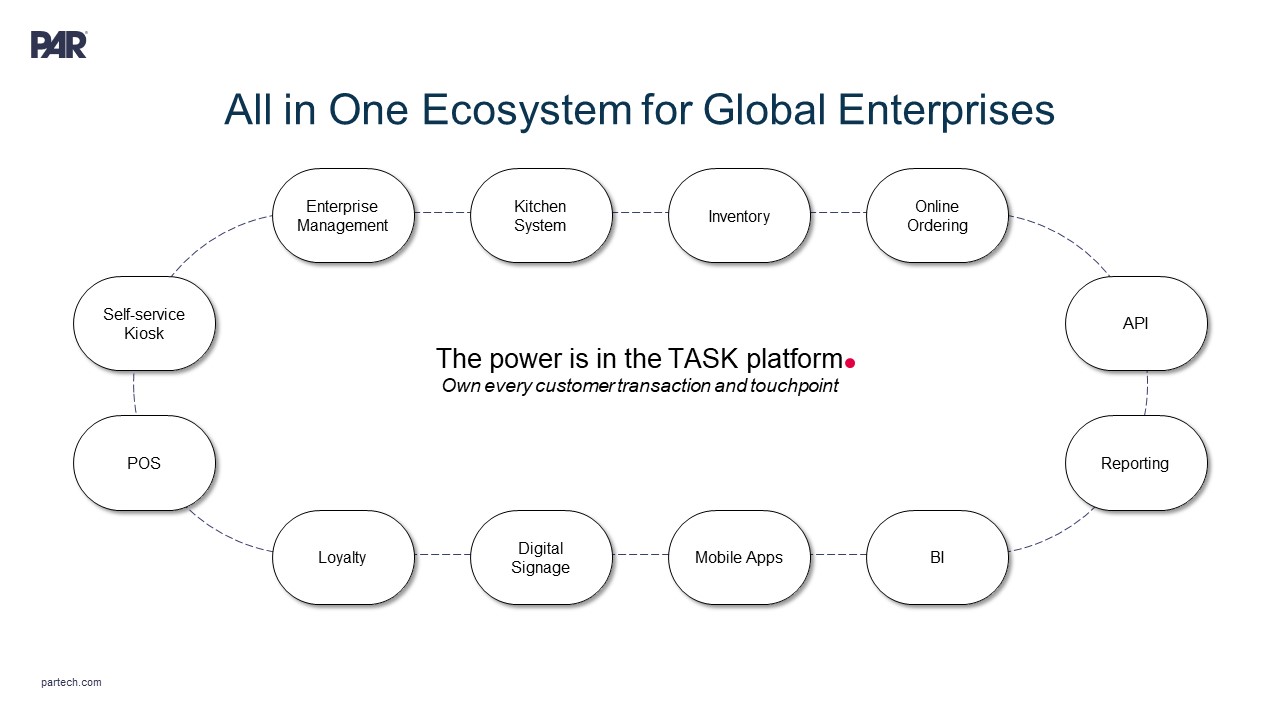
Task: Select the Enterprise Management node
Action: (342, 216)
